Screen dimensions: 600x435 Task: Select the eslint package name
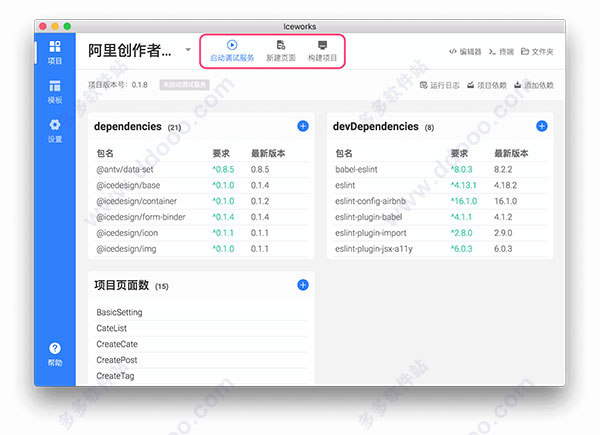(x=345, y=185)
